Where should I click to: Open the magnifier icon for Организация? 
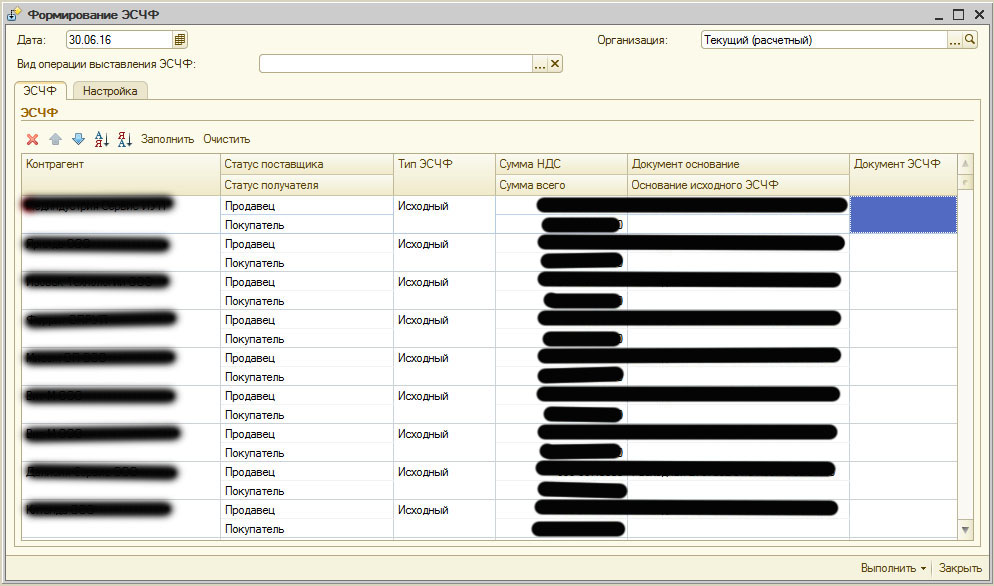pos(969,40)
